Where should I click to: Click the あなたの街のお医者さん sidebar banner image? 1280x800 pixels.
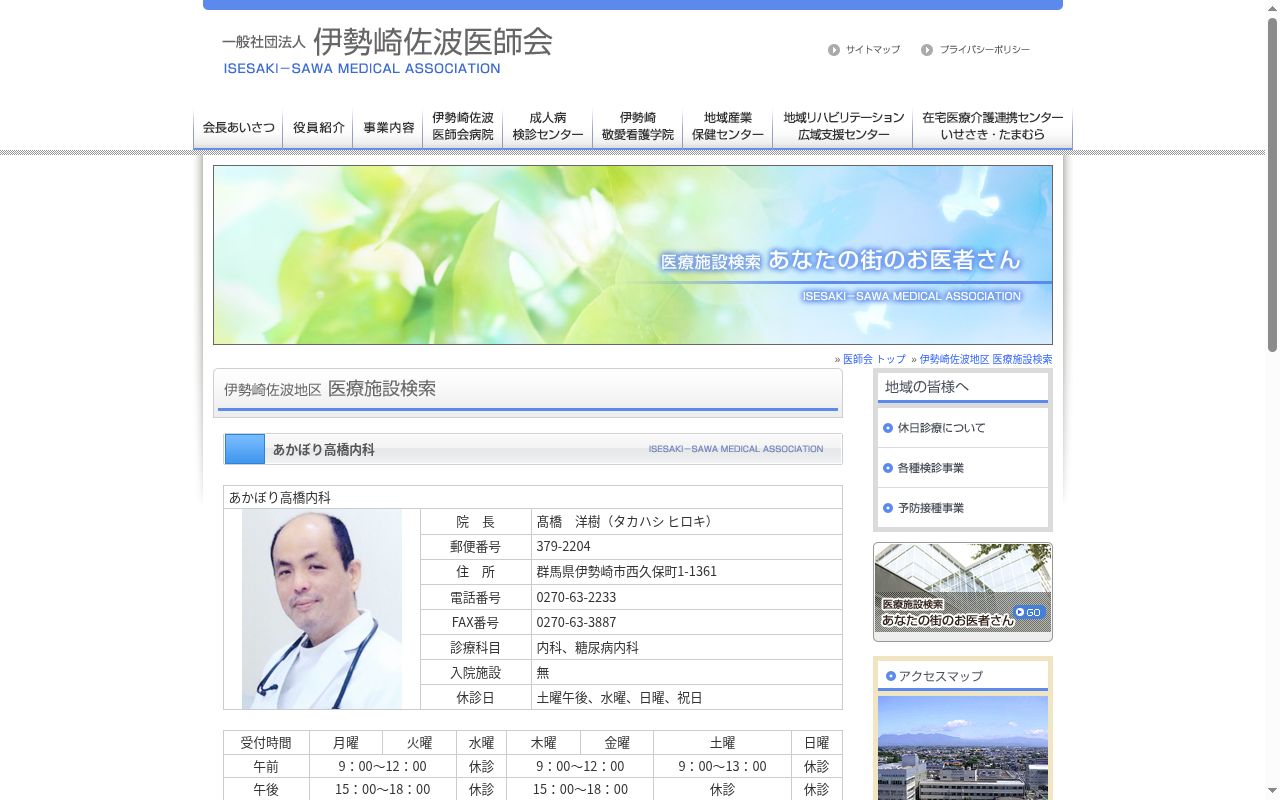click(963, 592)
